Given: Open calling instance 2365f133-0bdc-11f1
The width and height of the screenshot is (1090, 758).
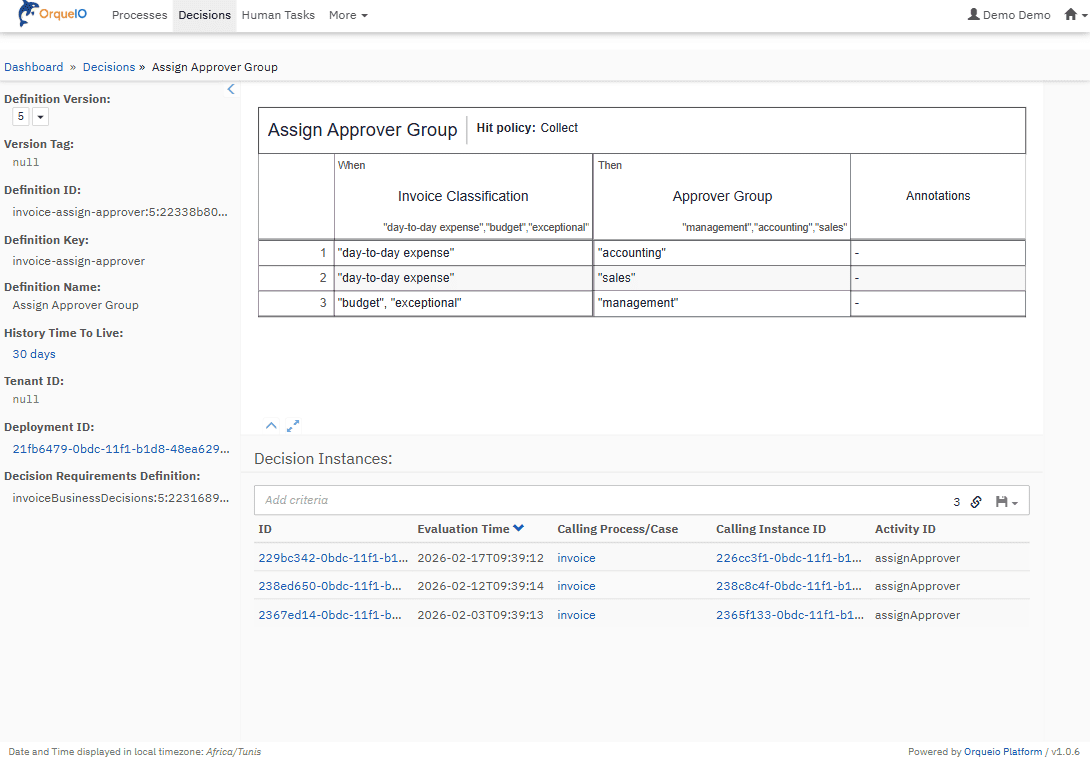Looking at the screenshot, I should pos(790,615).
